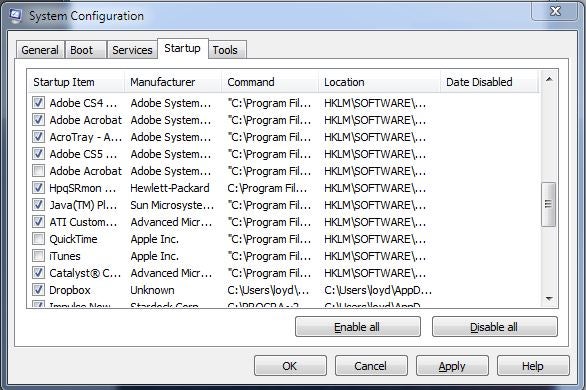The width and height of the screenshot is (586, 390).
Task: Close the System Configuration window
Action: (555, 11)
